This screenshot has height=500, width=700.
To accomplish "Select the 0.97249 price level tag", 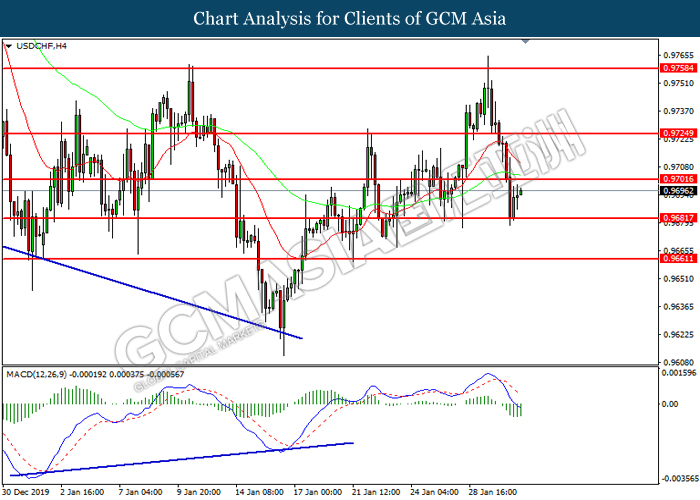I will 678,133.
